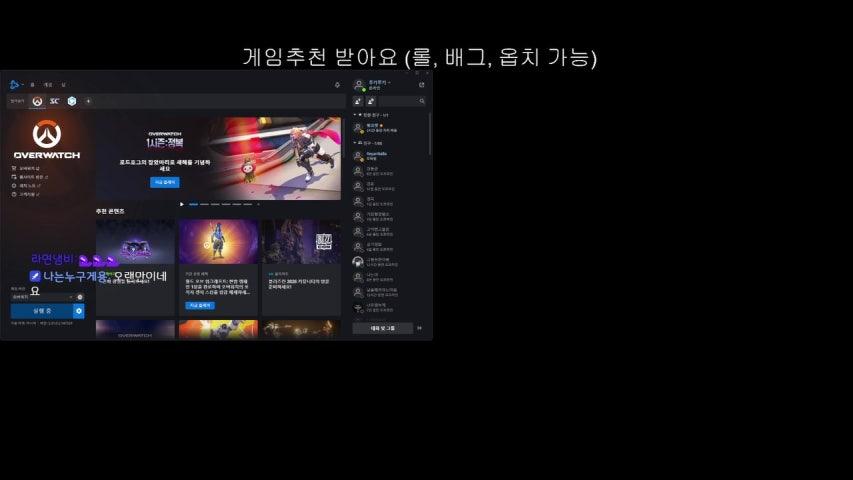Open the profile name status dropdown
This screenshot has width=853, height=480.
point(379,85)
